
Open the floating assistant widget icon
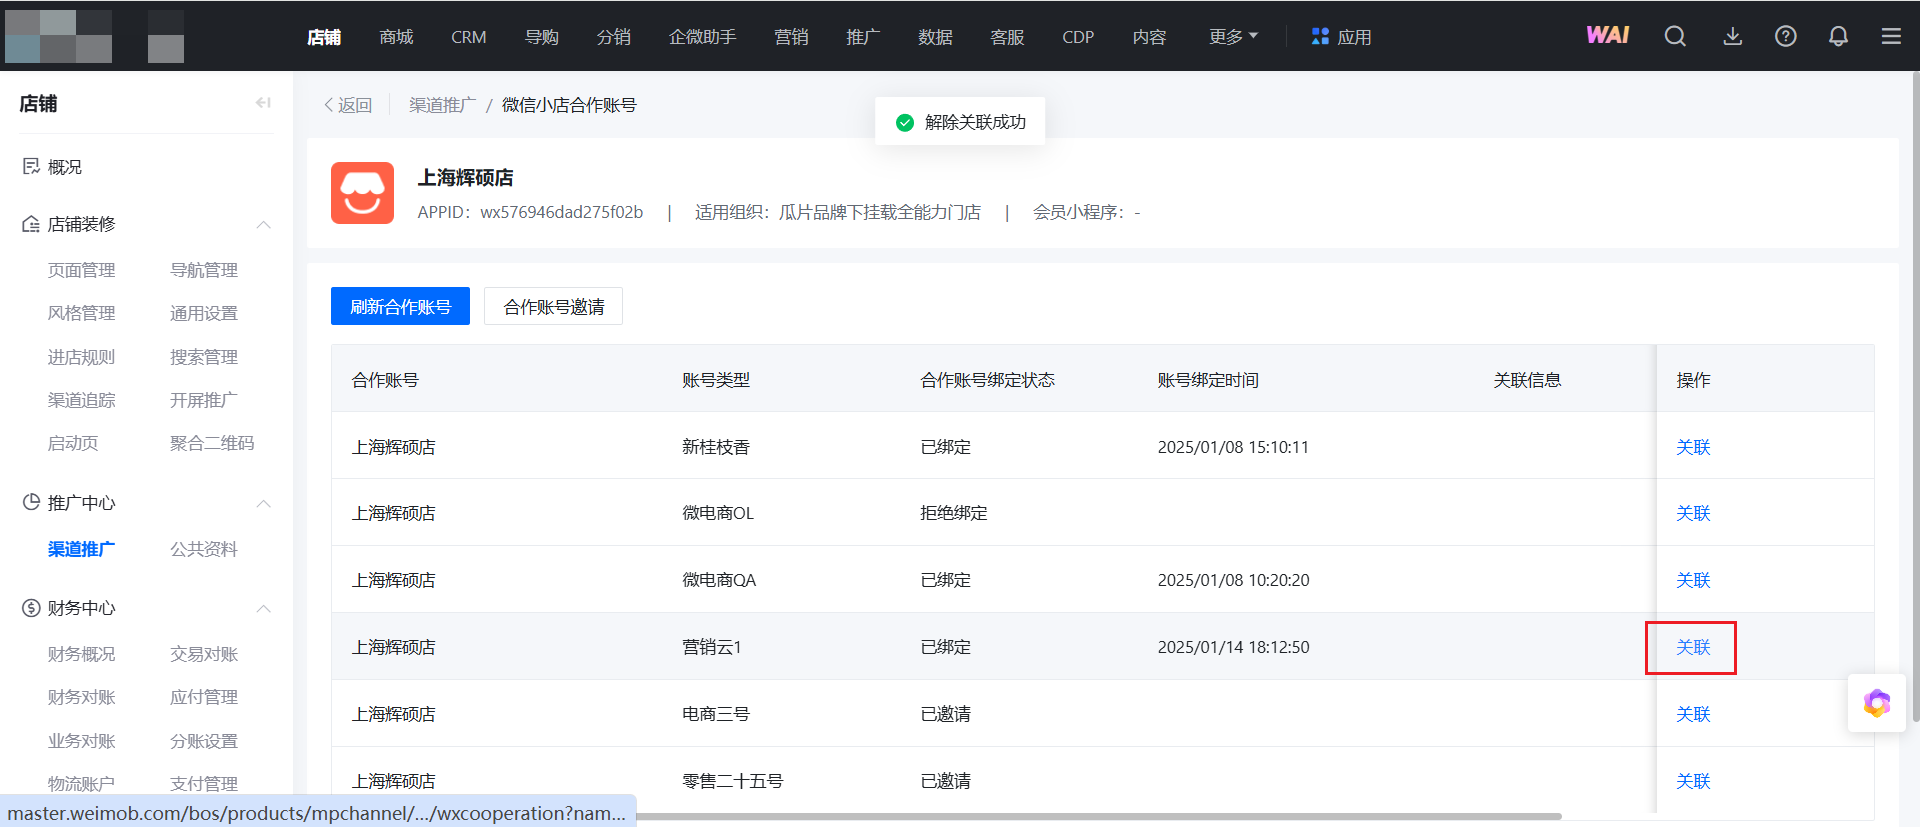(1876, 704)
